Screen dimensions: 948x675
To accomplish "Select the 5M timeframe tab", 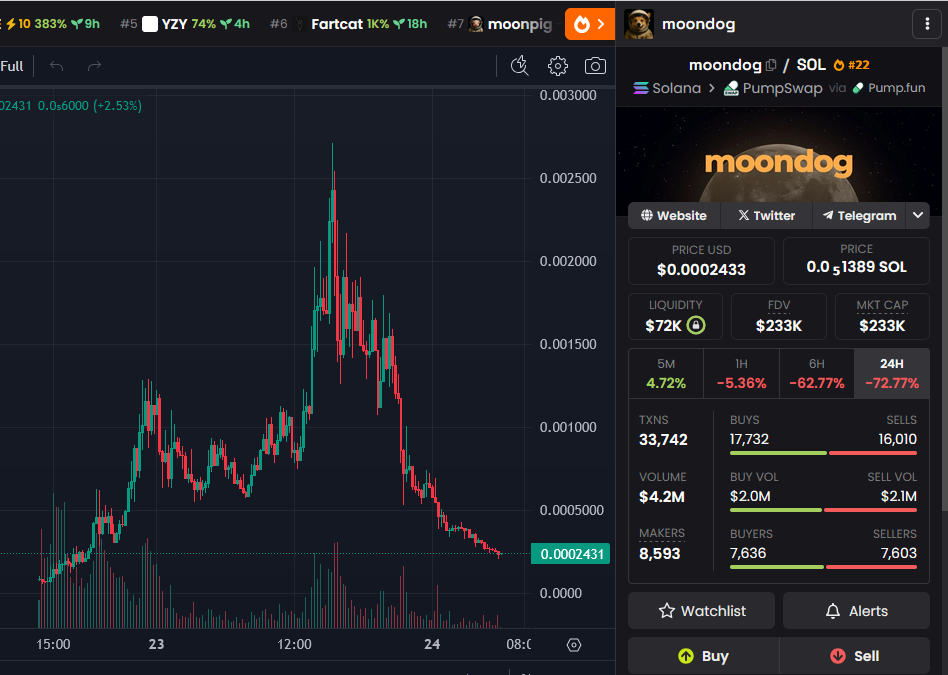I will point(666,374).
